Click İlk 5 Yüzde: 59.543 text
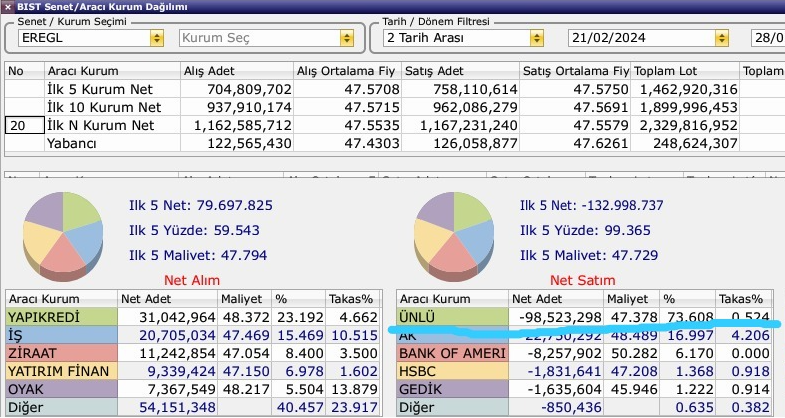Screen dimensions: 785x418 [194, 230]
